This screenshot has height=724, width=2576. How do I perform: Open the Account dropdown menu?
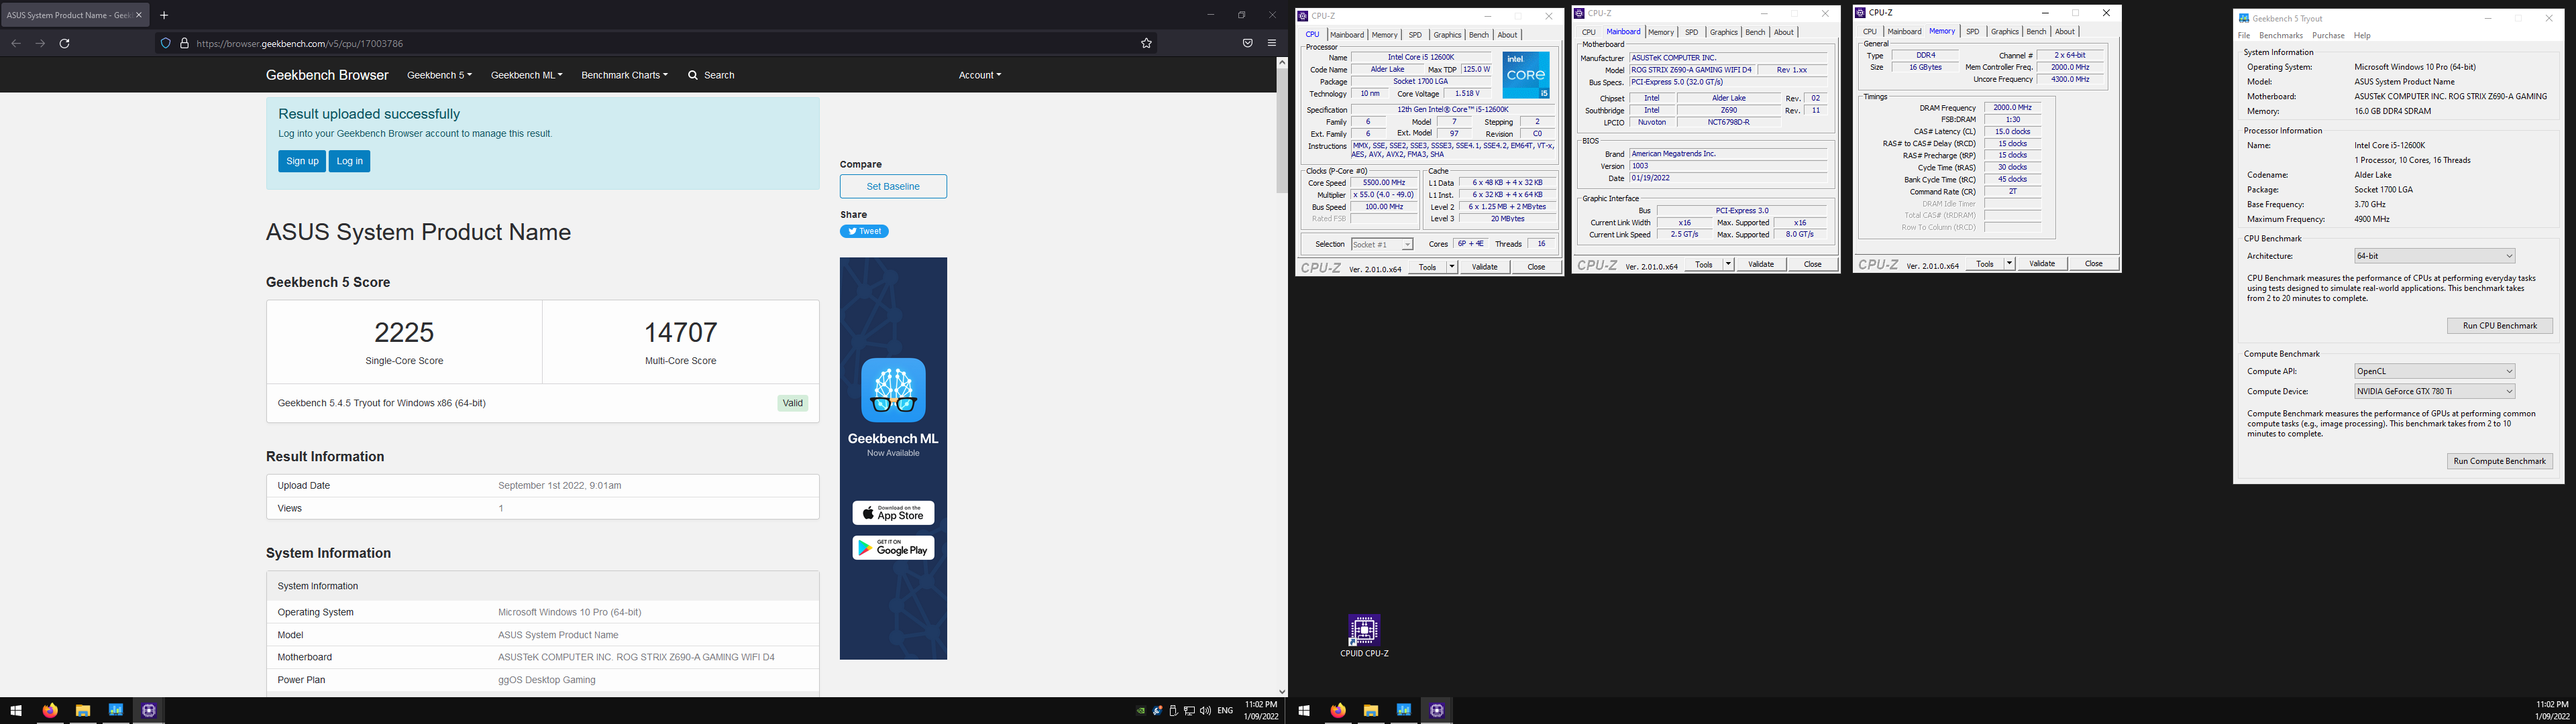tap(979, 75)
